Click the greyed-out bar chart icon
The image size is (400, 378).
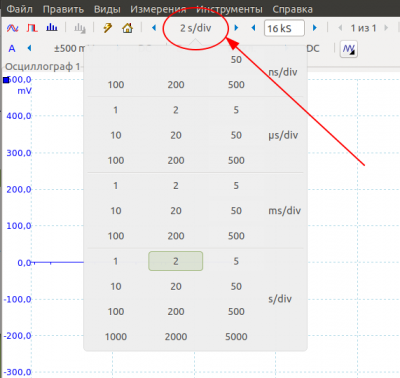click(80, 28)
